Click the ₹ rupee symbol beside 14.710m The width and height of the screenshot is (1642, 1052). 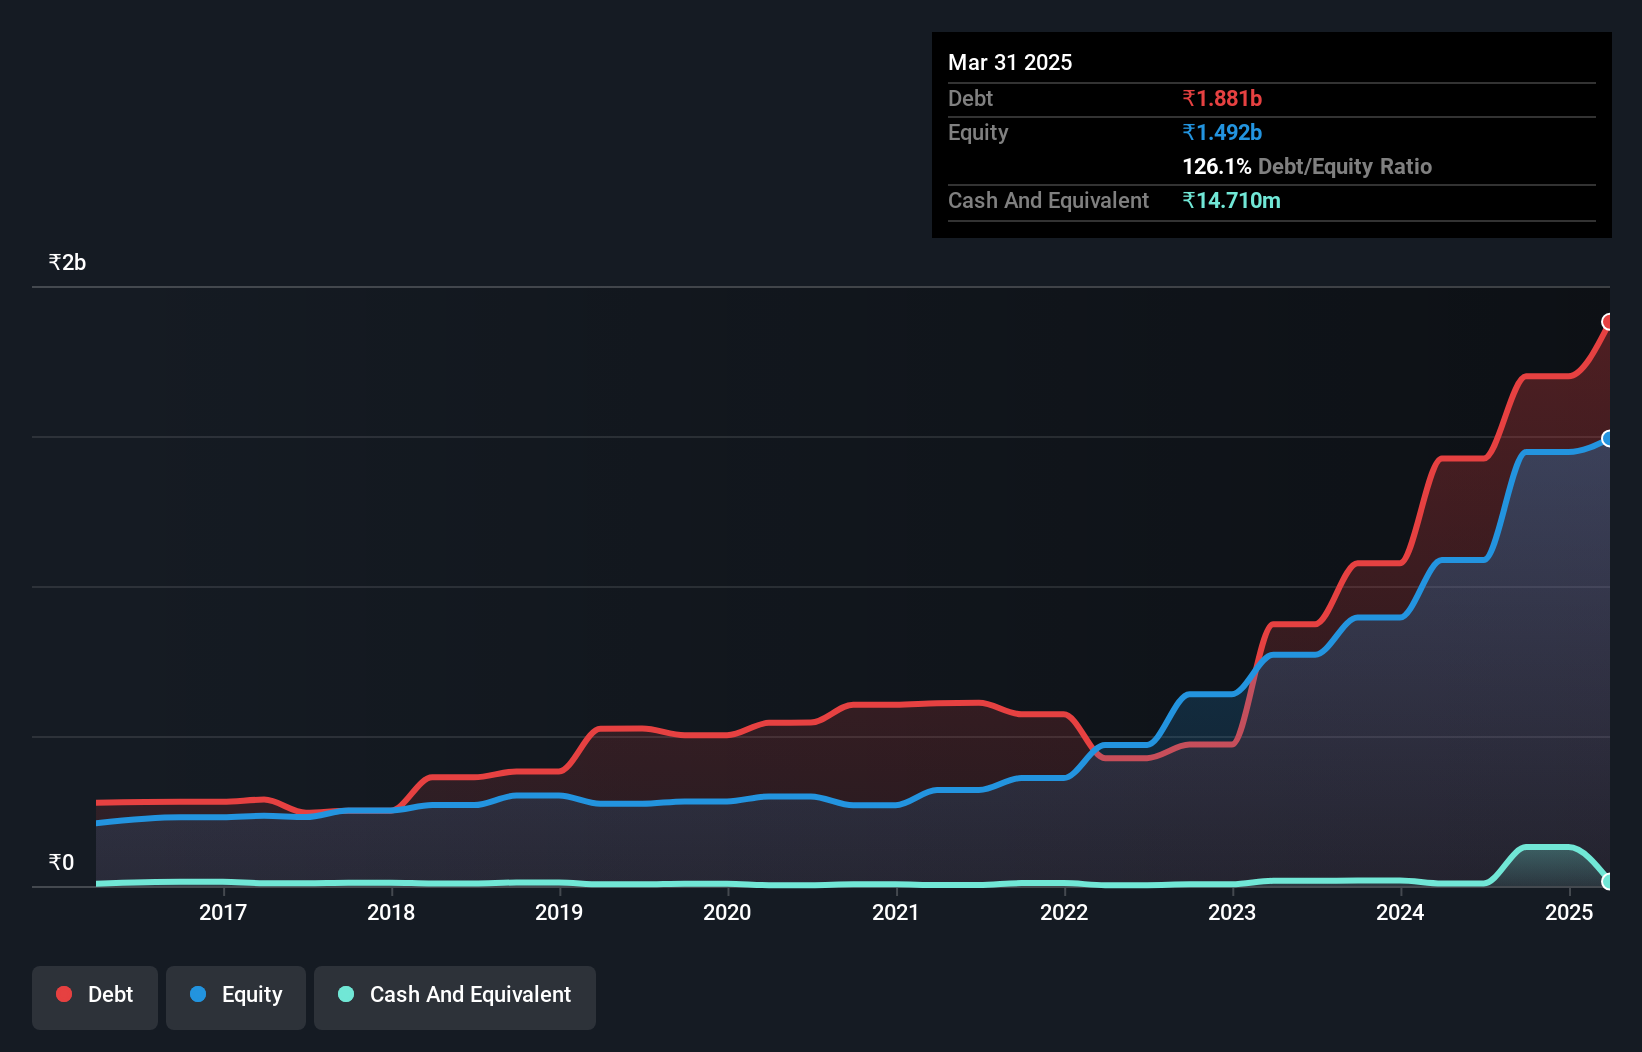coord(1189,200)
